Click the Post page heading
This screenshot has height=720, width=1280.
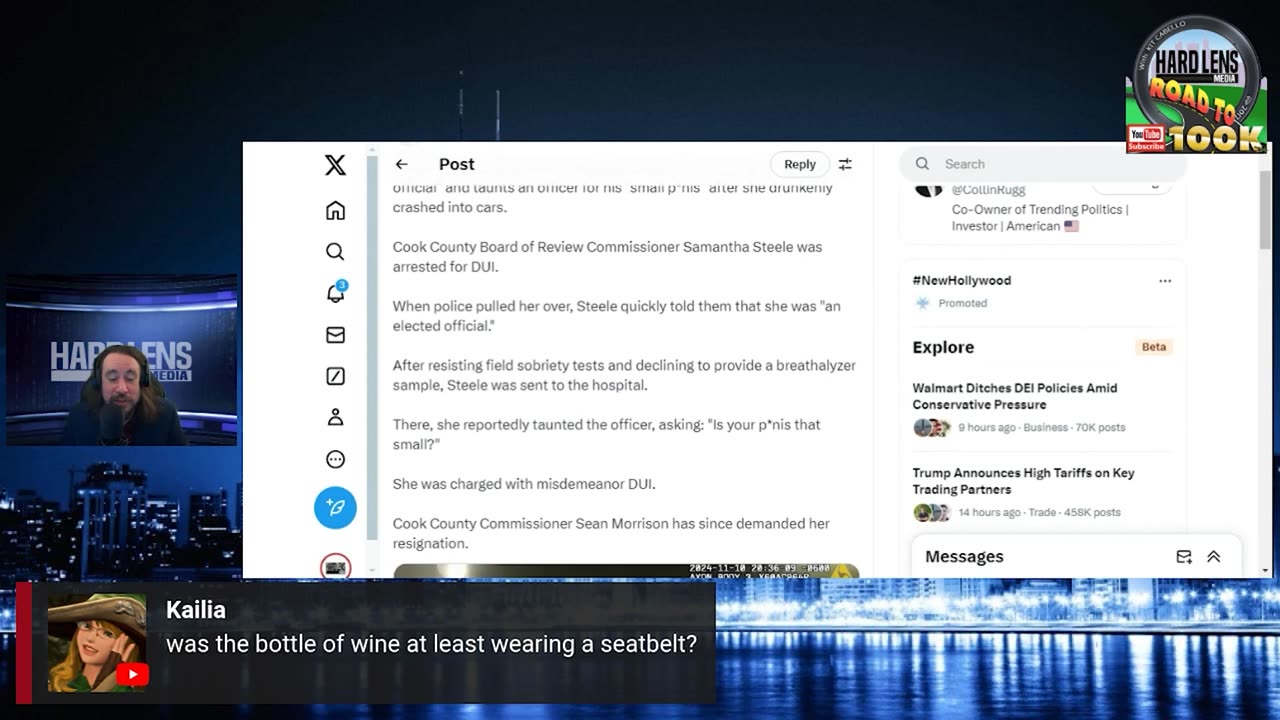click(457, 164)
